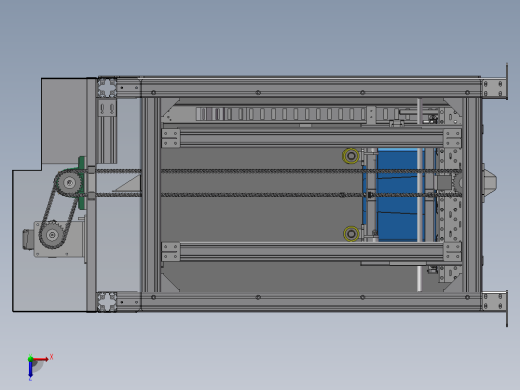Viewport: 520px width, 390px height.
Task: Select the top horizontal aluminum frame extrusion
Action: tap(311, 88)
